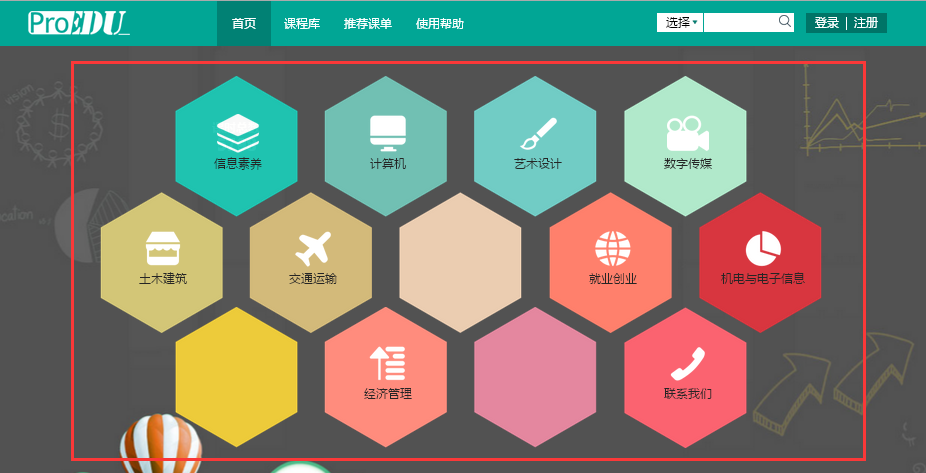Image resolution: width=926 pixels, height=473 pixels.
Task: Click the 联系我们 label
Action: (687, 393)
